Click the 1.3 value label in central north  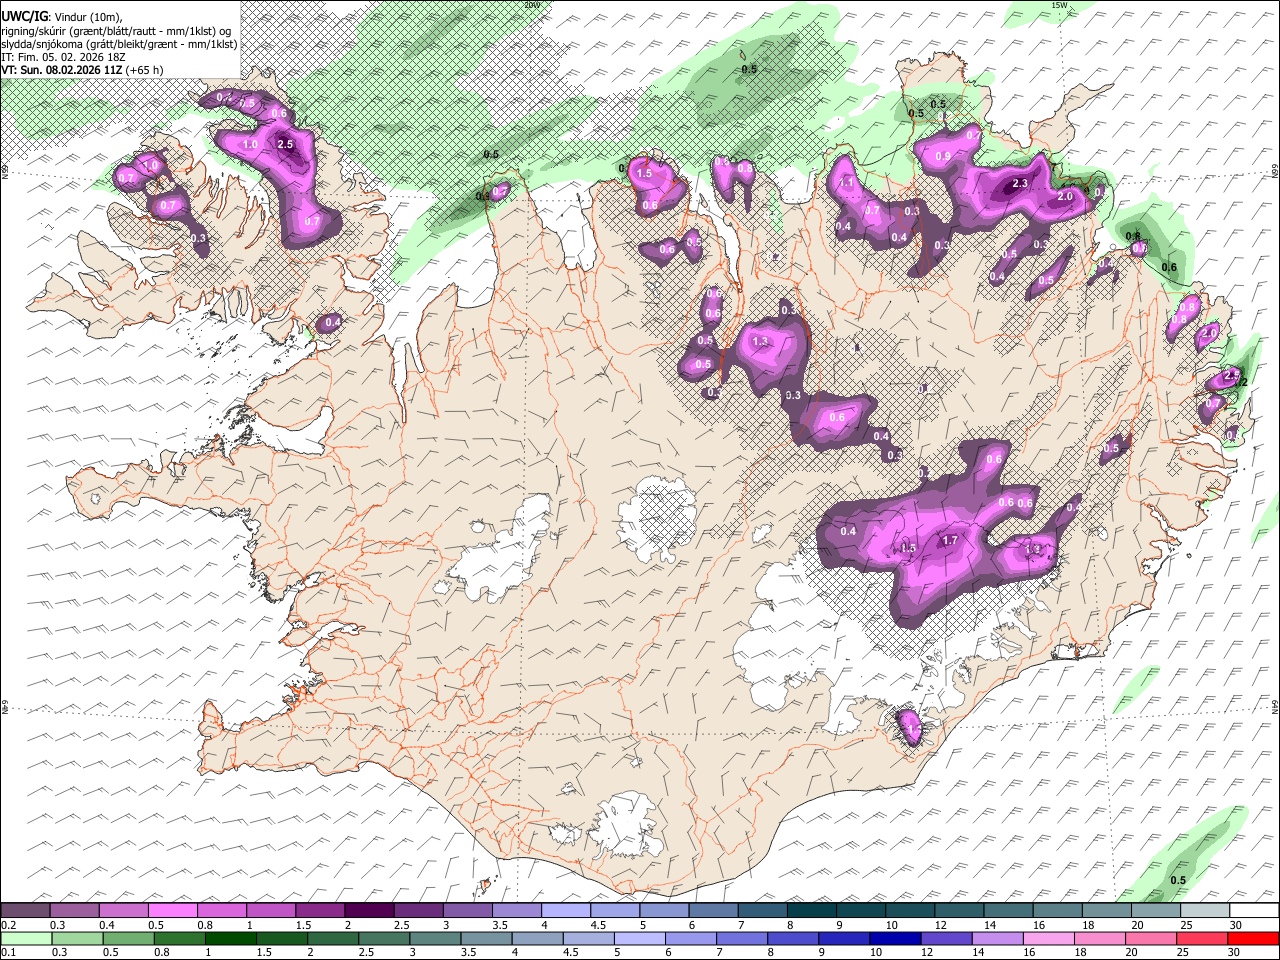pyautogui.click(x=760, y=342)
